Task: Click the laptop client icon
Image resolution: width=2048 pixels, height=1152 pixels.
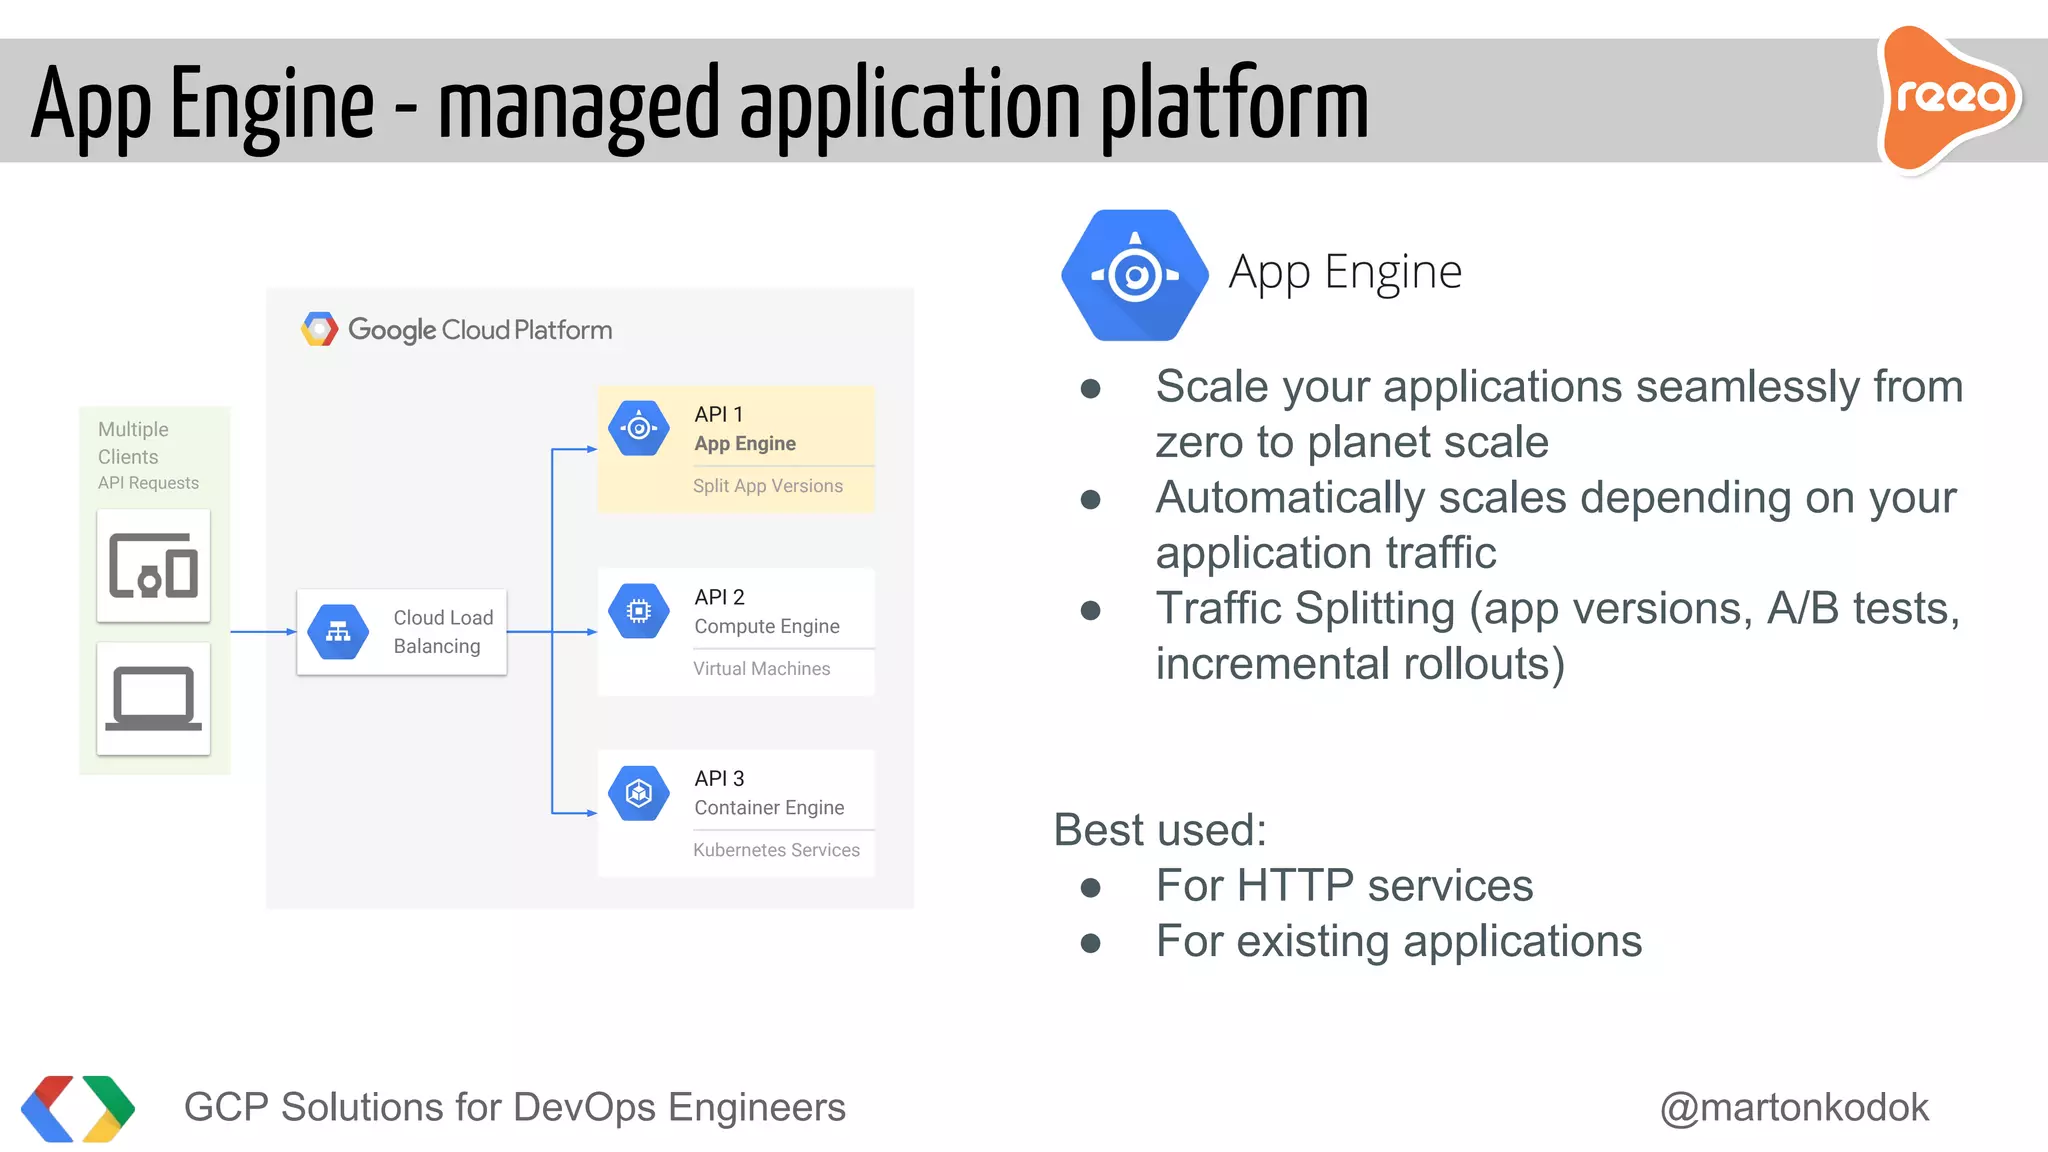Action: tap(153, 698)
